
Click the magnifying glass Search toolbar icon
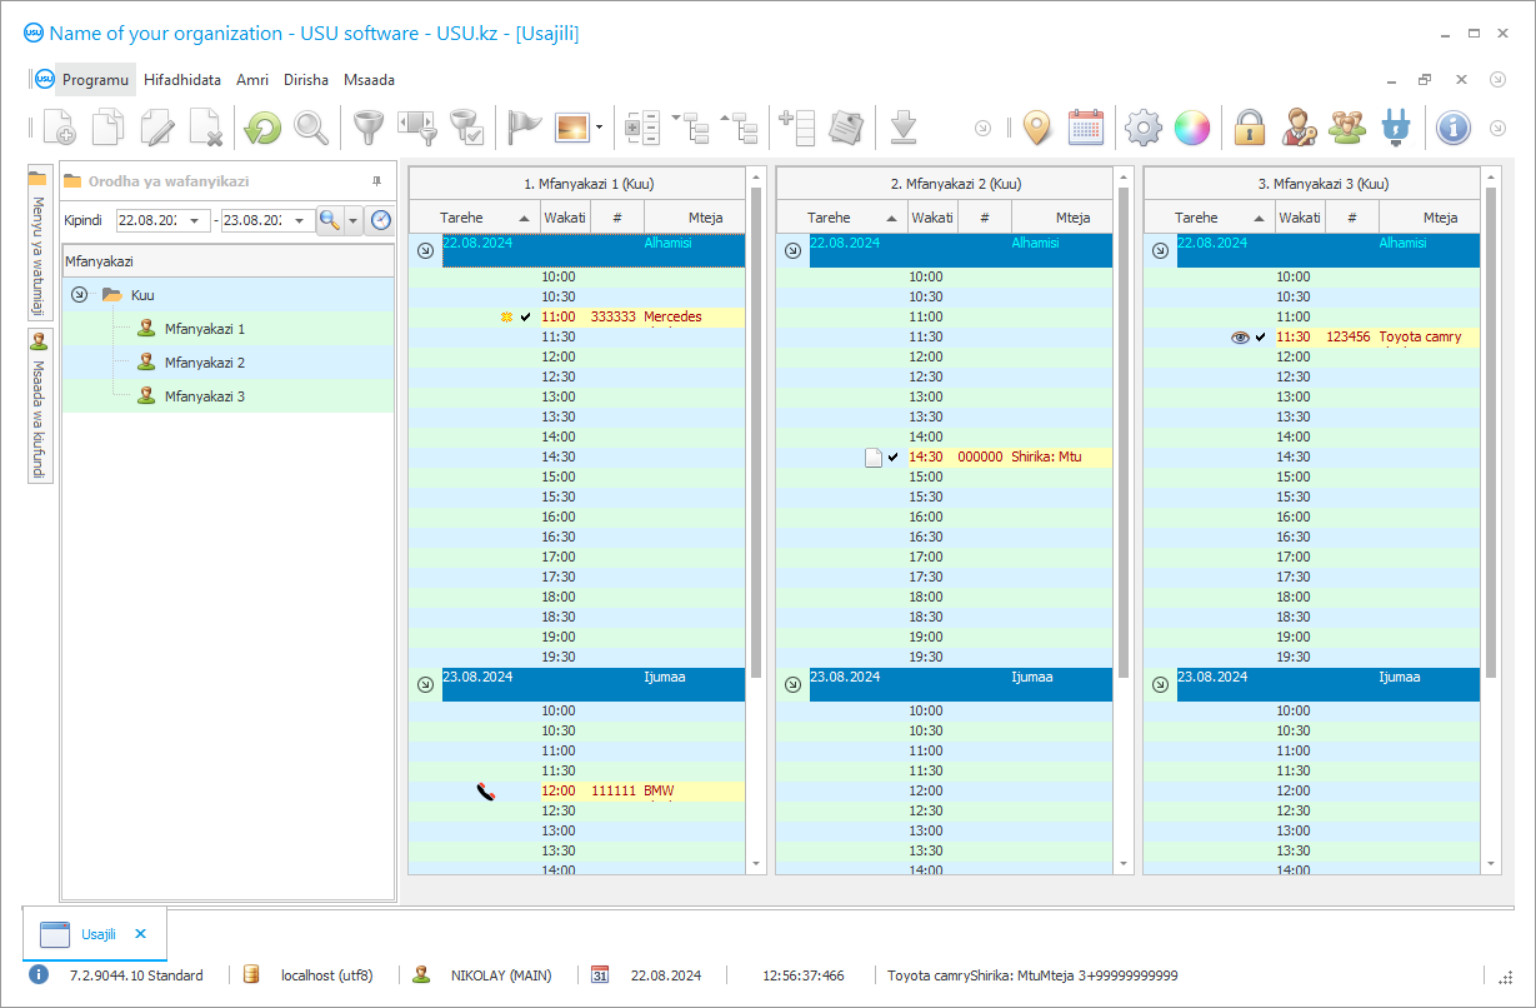click(311, 128)
